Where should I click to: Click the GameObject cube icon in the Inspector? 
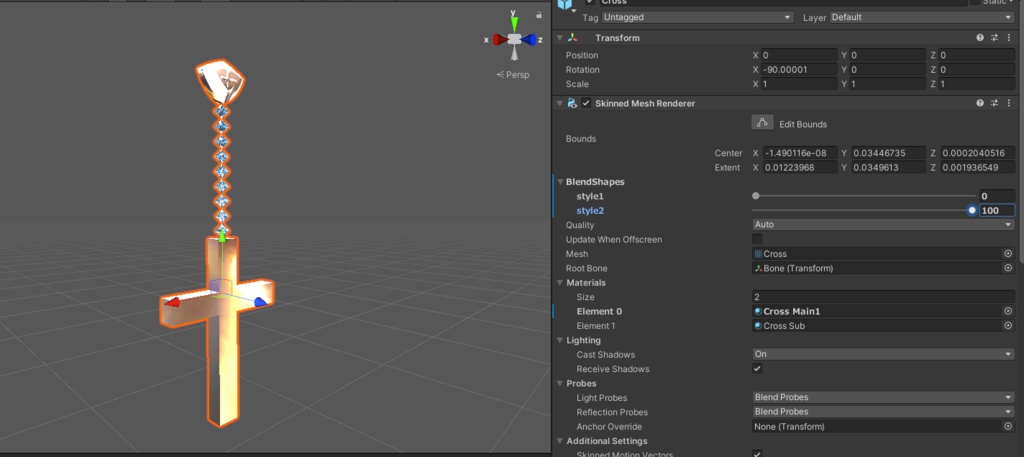pyautogui.click(x=566, y=4)
